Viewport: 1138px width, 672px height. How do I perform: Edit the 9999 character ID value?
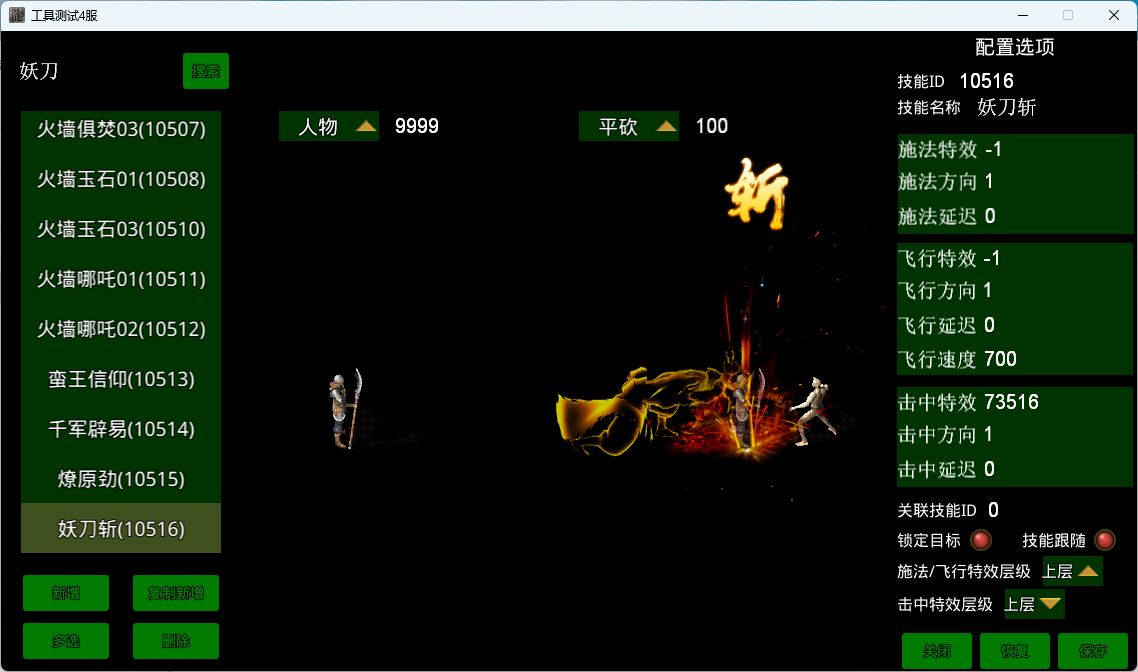click(x=417, y=126)
